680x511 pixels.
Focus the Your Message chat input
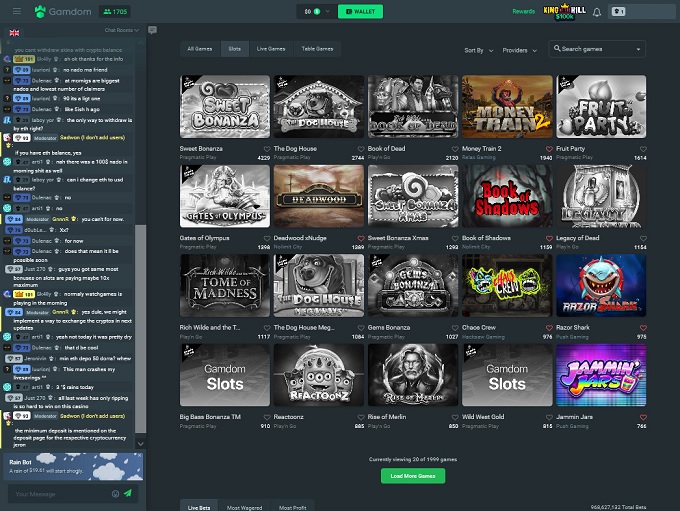(x=62, y=494)
